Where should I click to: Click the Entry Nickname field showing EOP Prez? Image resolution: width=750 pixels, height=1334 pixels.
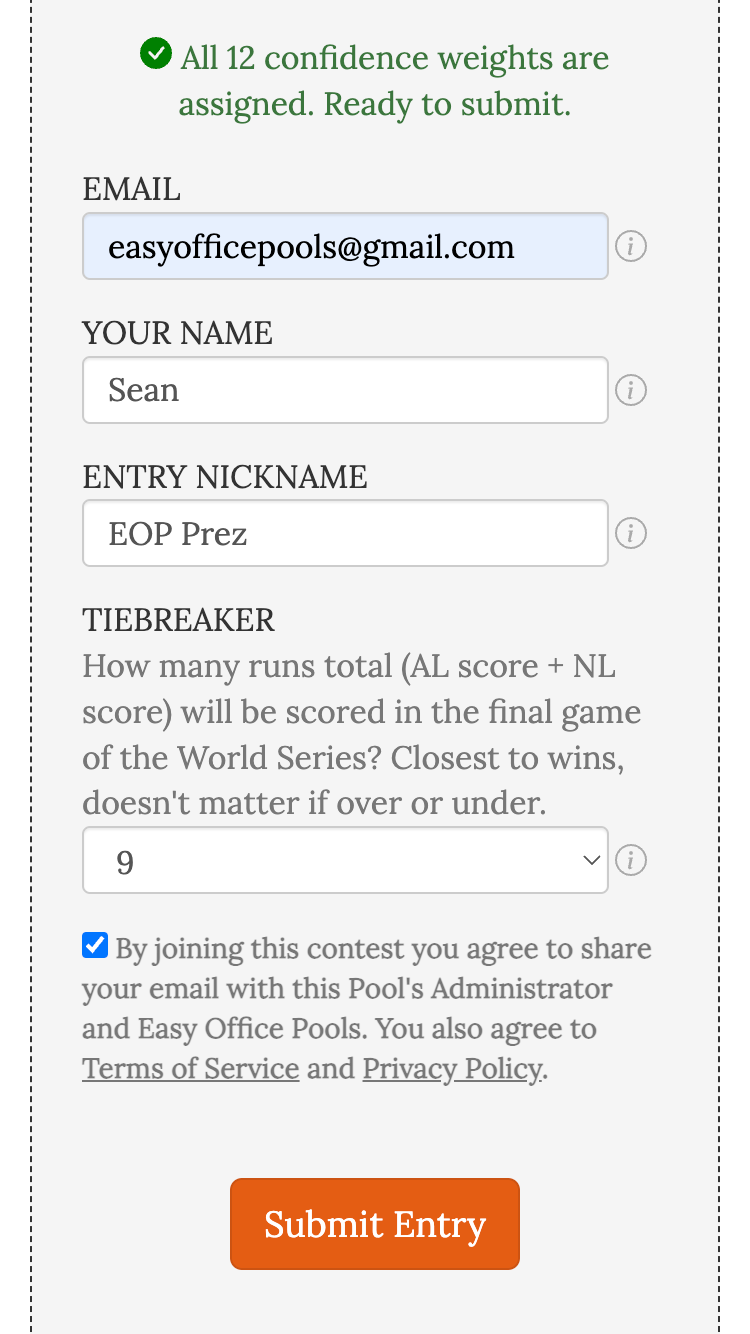click(345, 533)
